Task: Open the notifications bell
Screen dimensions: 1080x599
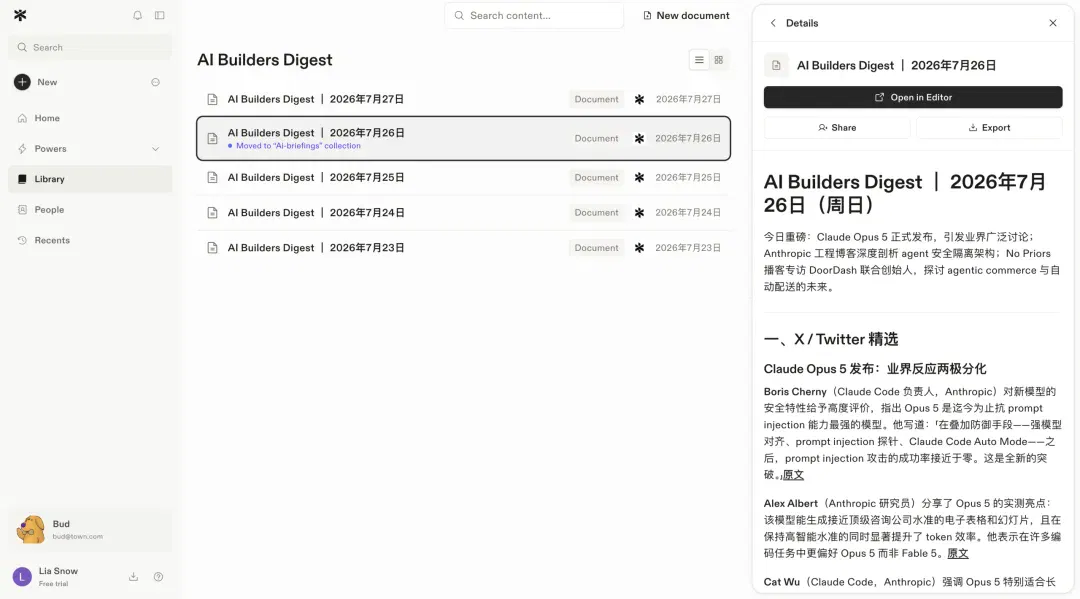Action: coord(138,15)
